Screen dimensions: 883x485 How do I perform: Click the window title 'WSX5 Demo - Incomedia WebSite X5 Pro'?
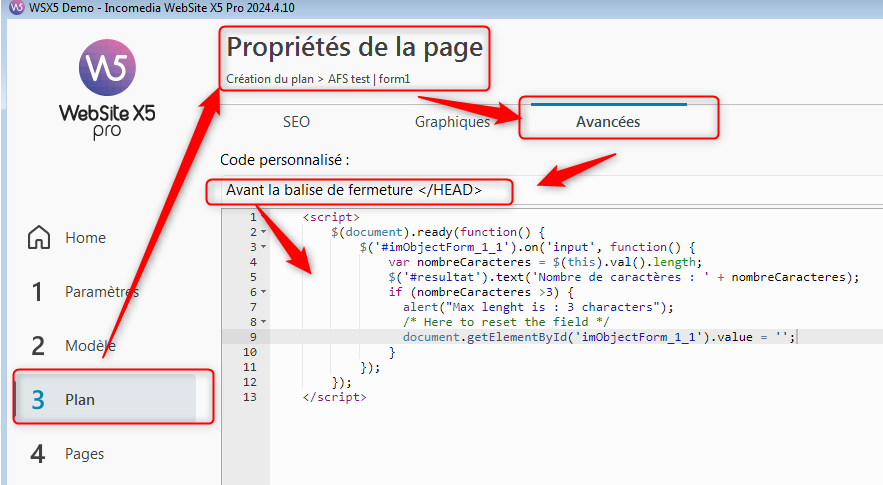coord(162,8)
